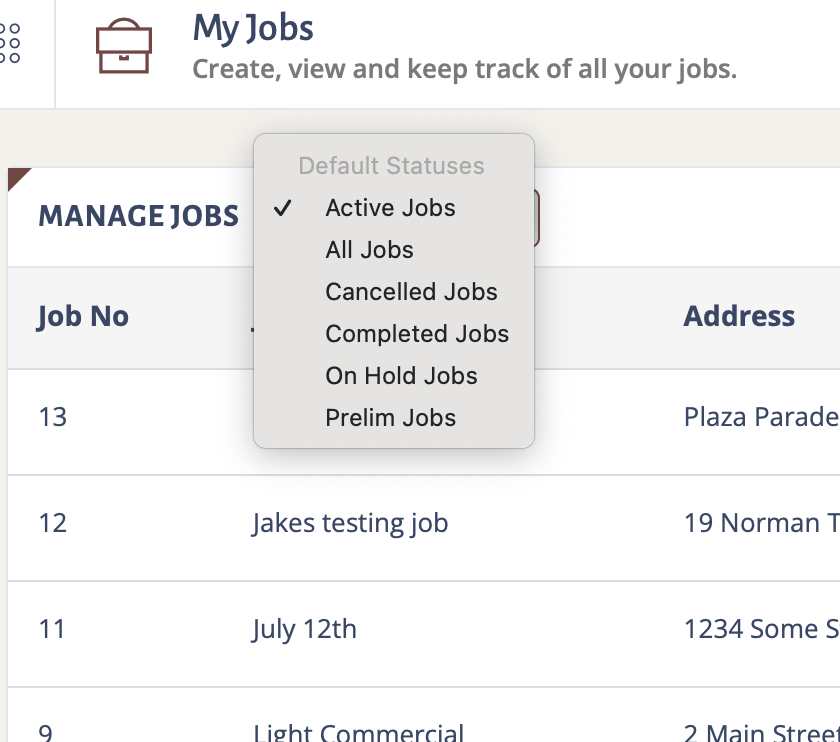
Task: Click job number 12 cell
Action: pyautogui.click(x=52, y=523)
